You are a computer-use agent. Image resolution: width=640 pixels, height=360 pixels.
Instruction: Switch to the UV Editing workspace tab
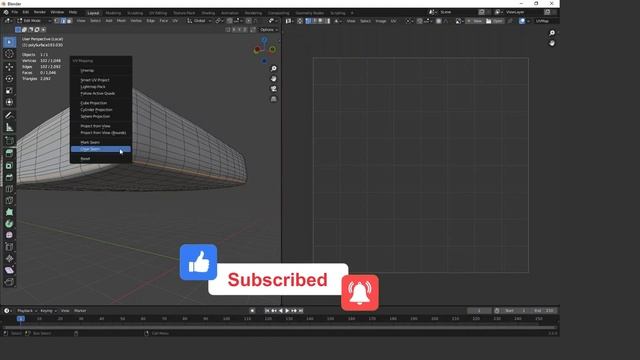[x=158, y=13]
